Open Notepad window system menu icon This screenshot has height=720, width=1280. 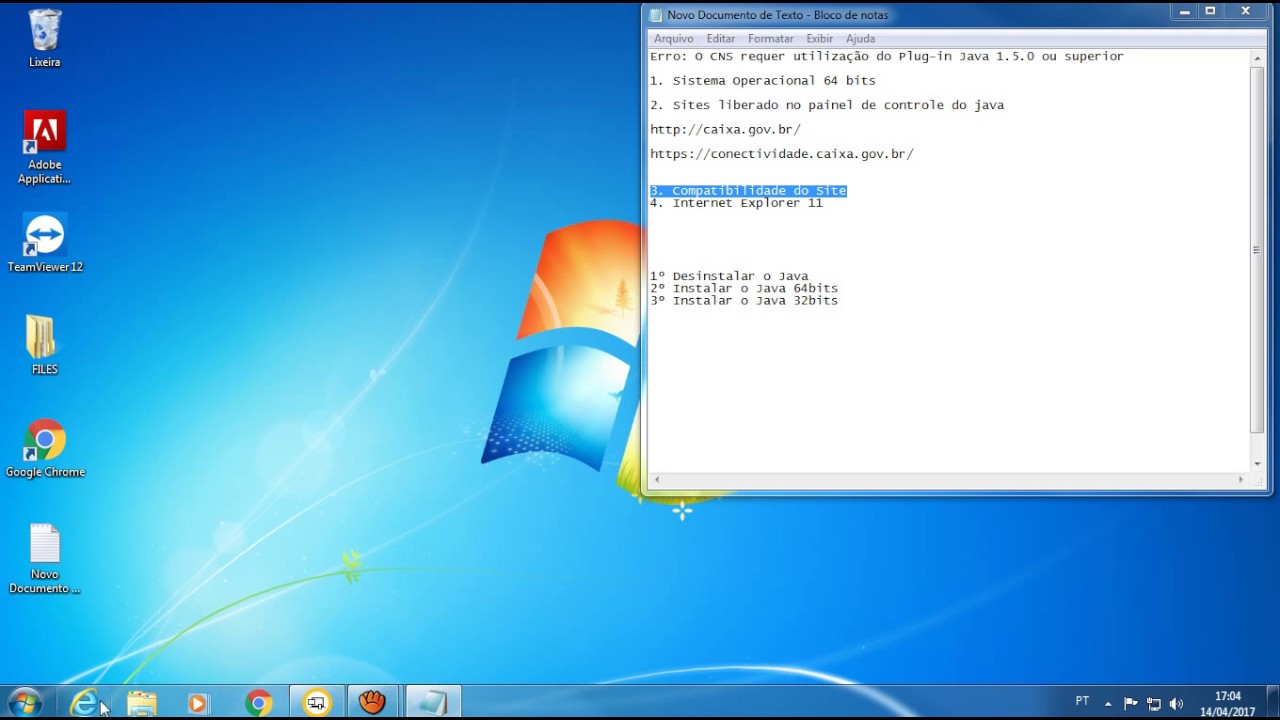(656, 15)
